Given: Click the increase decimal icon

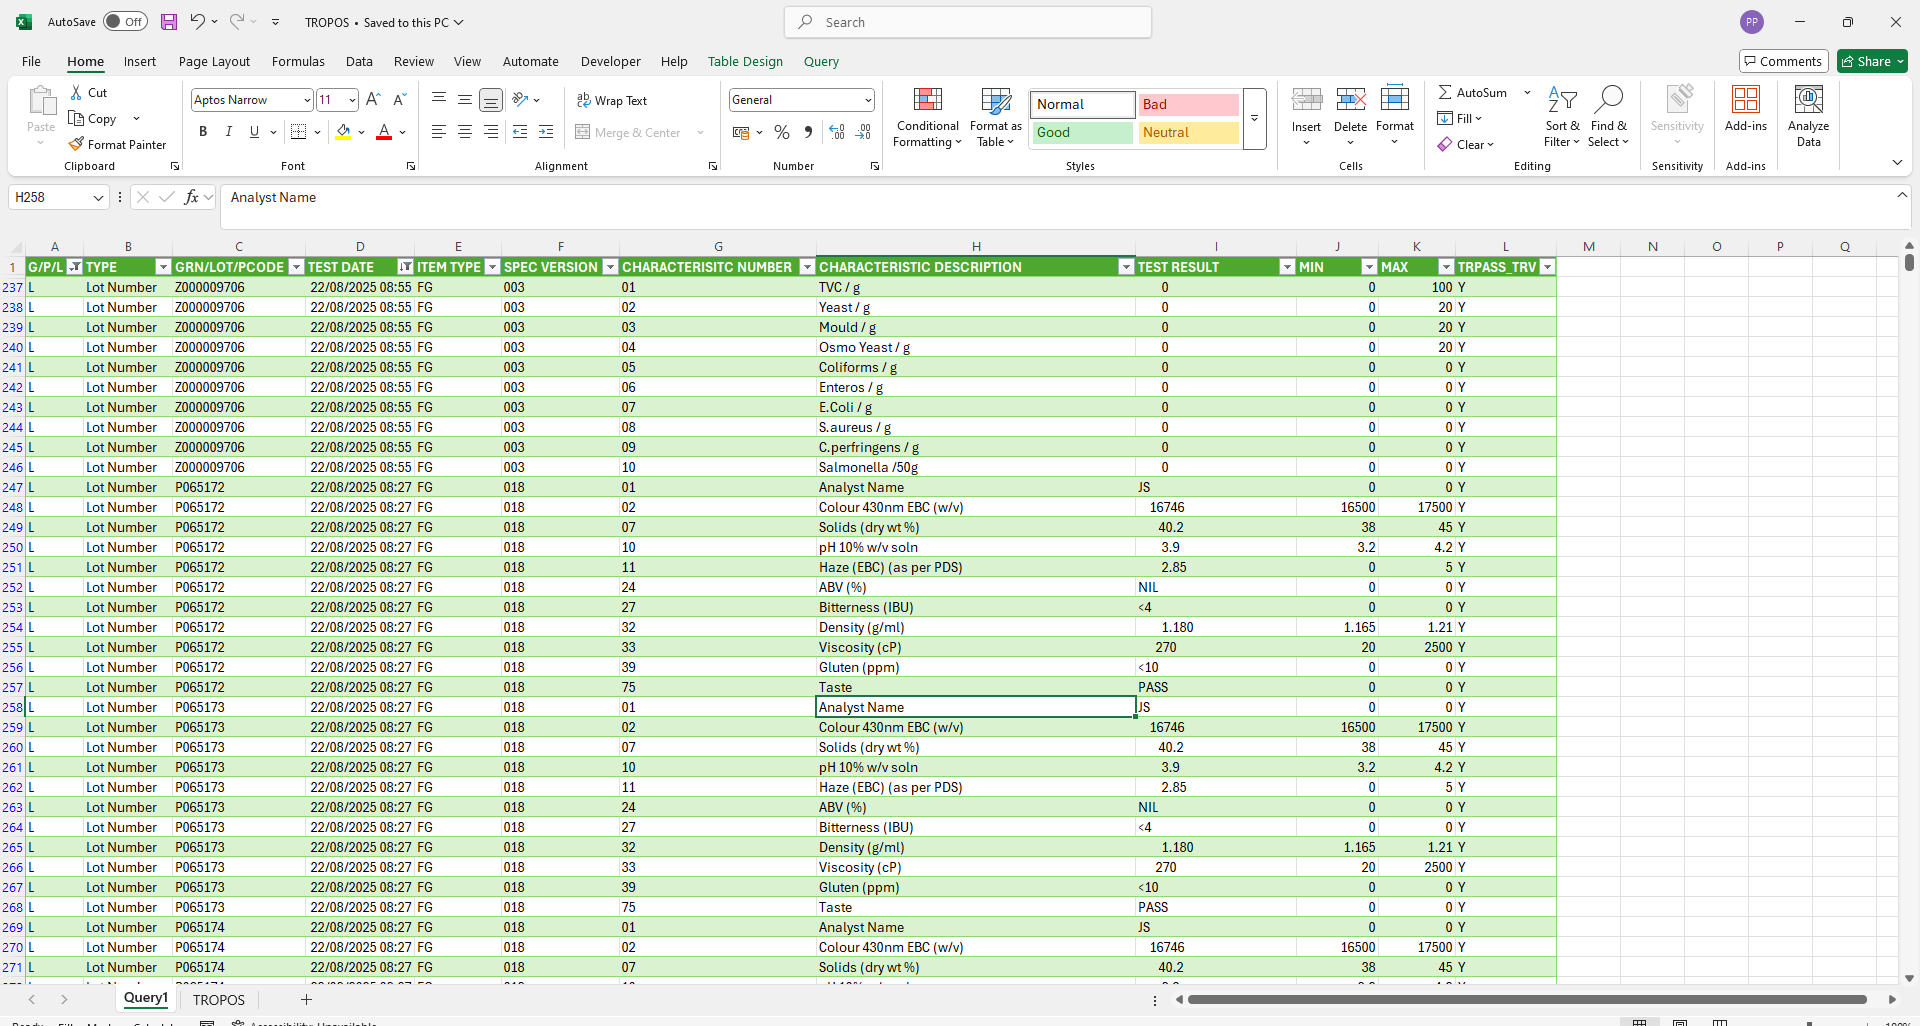Looking at the screenshot, I should (837, 132).
